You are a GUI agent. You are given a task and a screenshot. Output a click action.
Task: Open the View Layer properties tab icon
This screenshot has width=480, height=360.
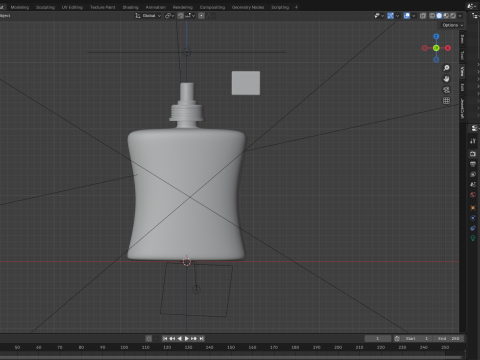(x=473, y=174)
